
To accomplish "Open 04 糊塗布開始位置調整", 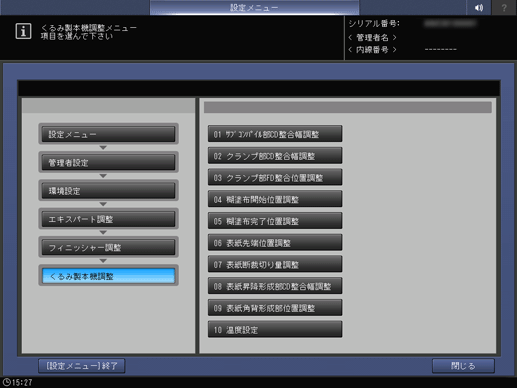I will 275,199.
